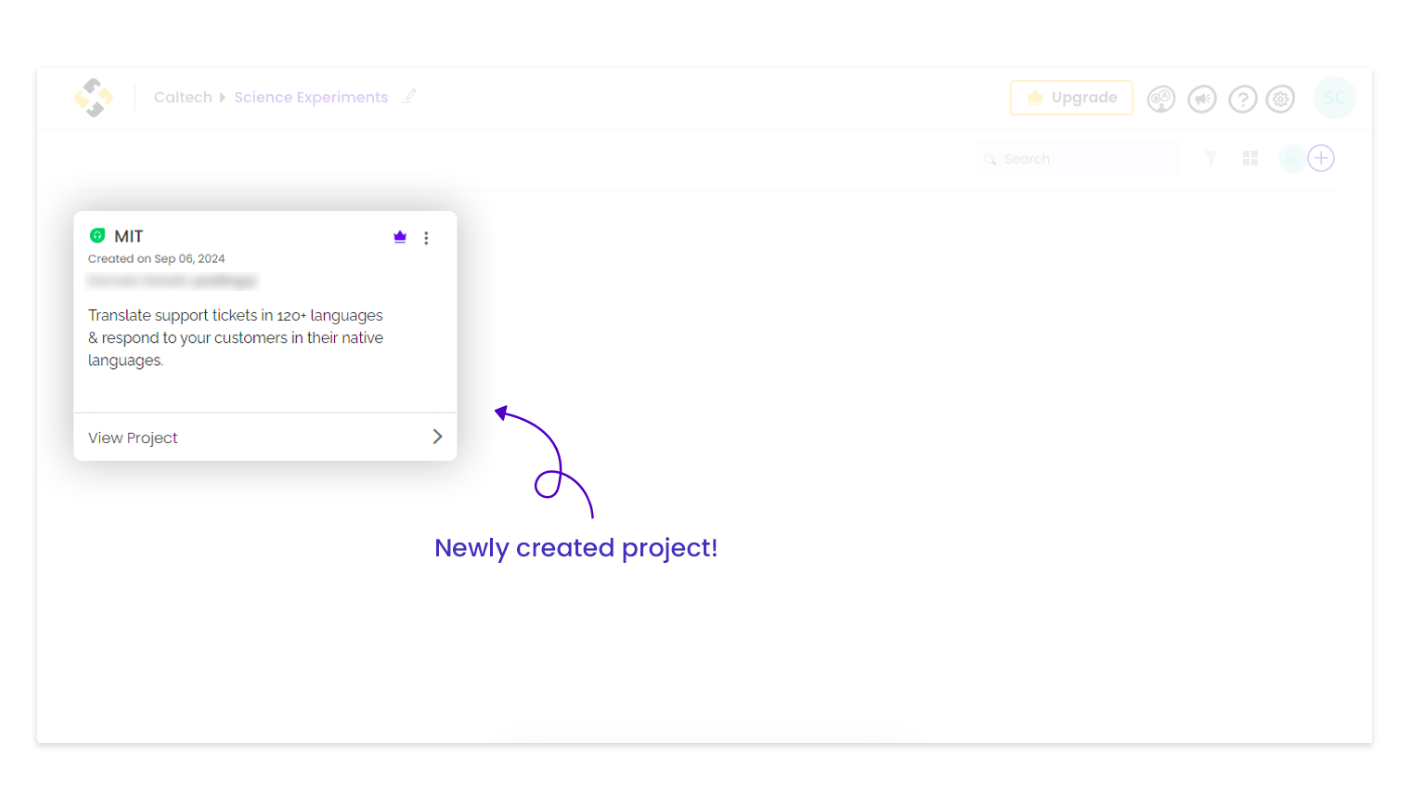1409x811 pixels.
Task: Click the app logo in the header
Action: tap(94, 98)
